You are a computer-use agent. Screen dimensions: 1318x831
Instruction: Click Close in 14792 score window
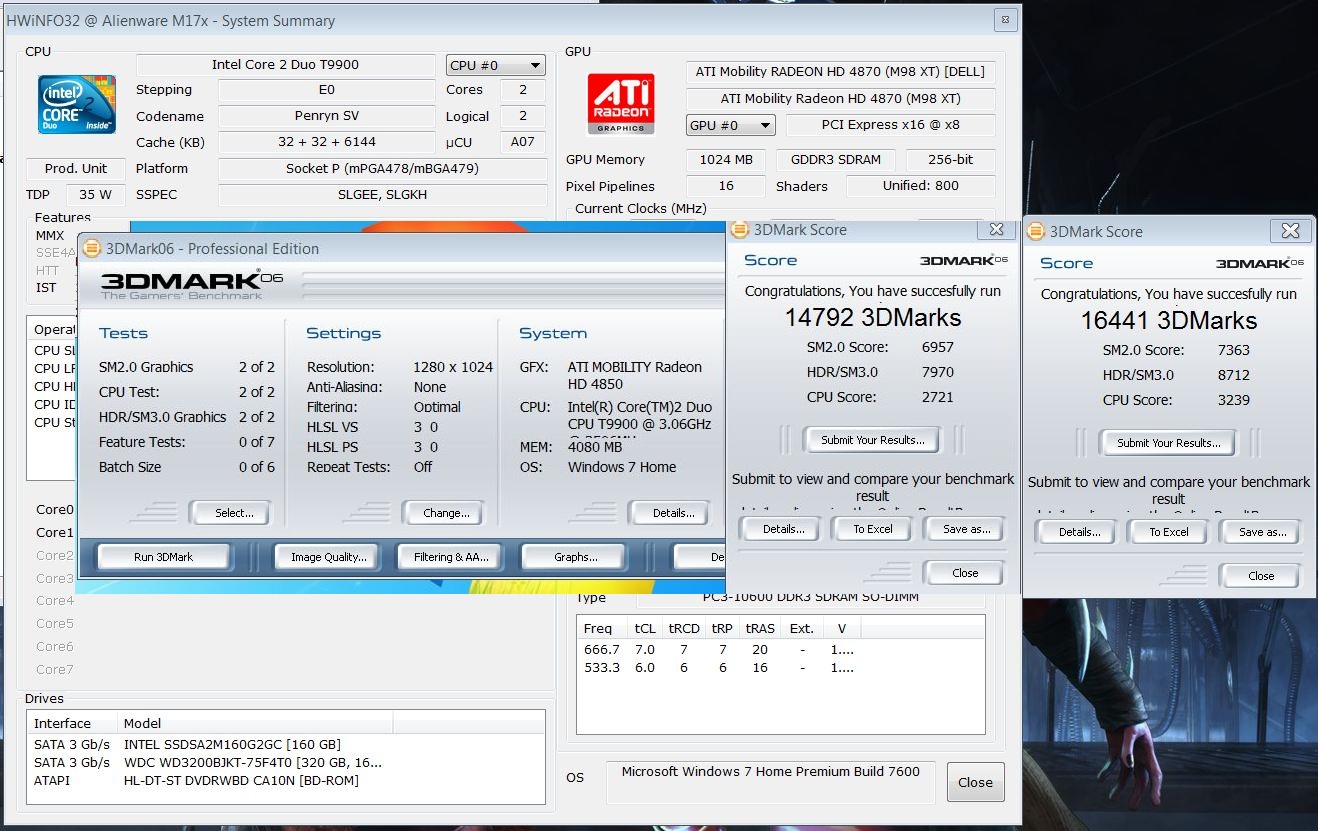(x=965, y=573)
